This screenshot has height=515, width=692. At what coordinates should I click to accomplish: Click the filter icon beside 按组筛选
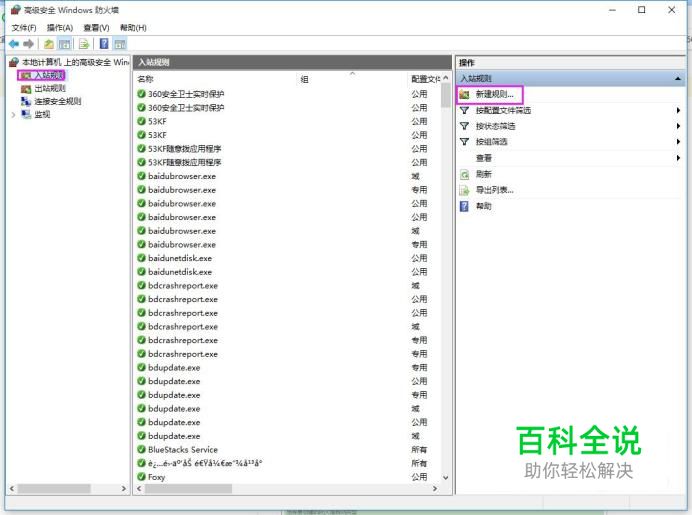tap(464, 142)
